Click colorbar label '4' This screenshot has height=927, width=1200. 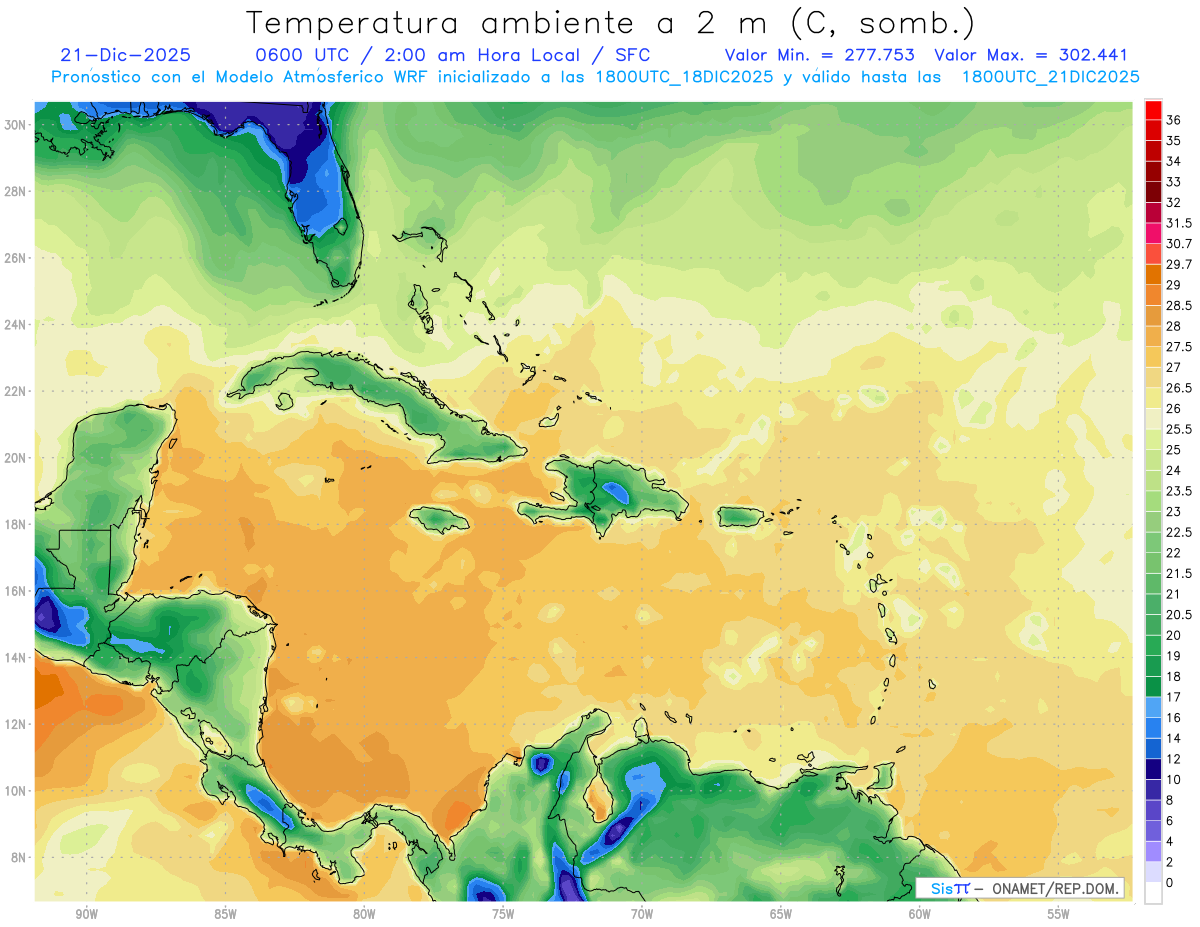click(x=1170, y=841)
